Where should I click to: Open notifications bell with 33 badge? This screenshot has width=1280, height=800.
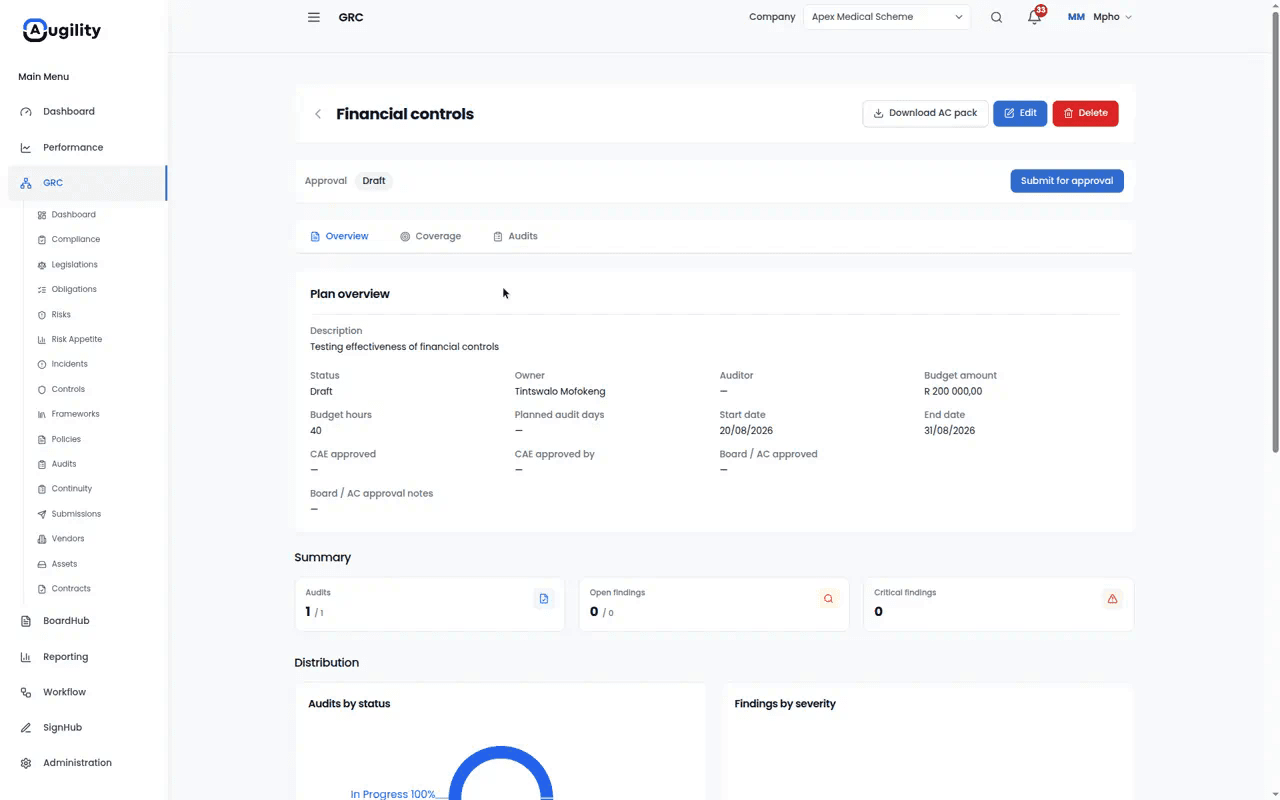coord(1035,16)
